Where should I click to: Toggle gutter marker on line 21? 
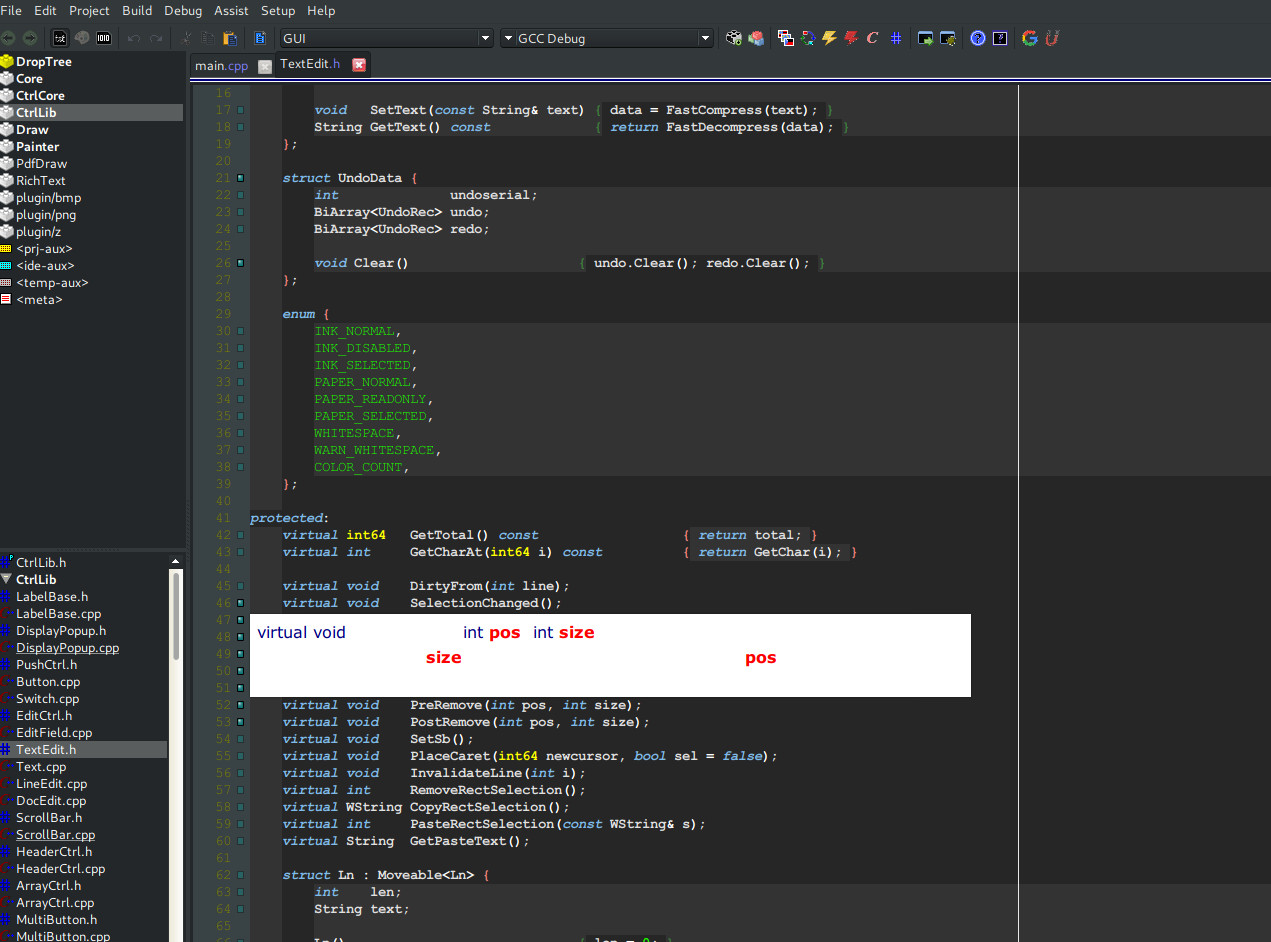[x=240, y=178]
